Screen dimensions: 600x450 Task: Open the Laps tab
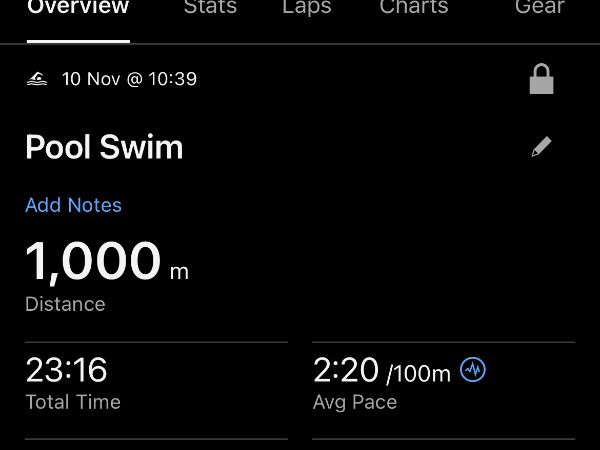(x=308, y=8)
